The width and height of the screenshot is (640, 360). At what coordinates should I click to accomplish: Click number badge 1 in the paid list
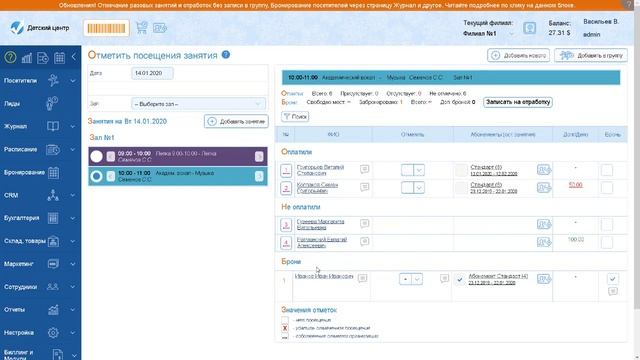(286, 170)
